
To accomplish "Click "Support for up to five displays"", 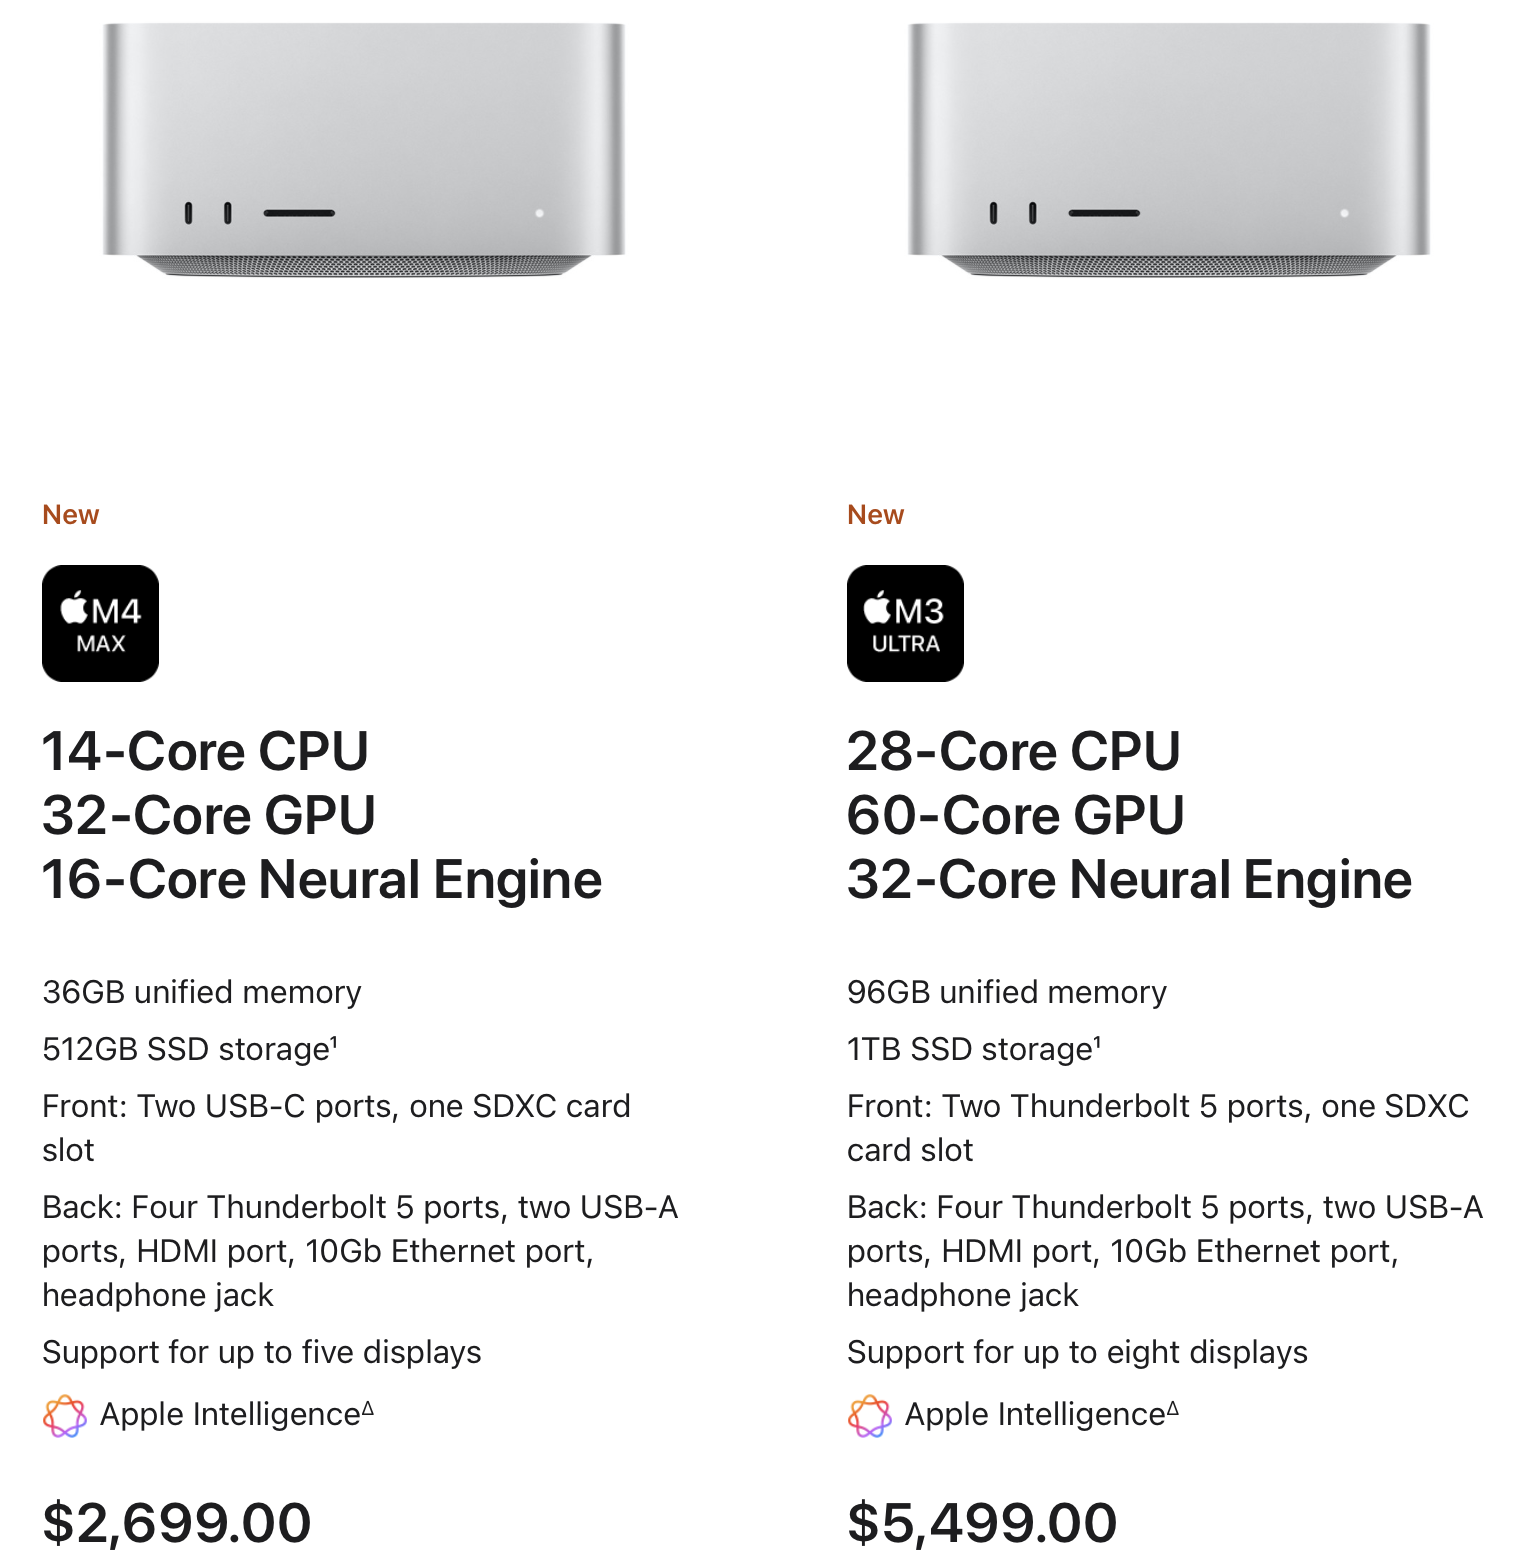I will (x=261, y=1352).
